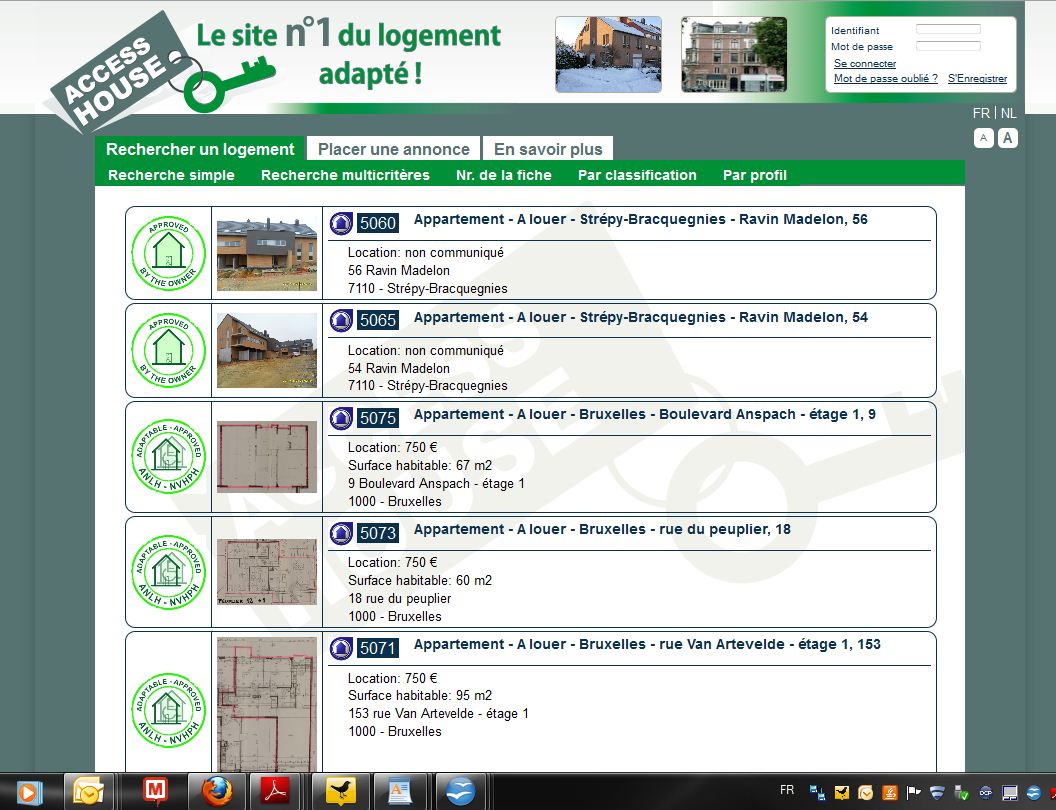1056x810 pixels.
Task: Select Par classification in the submenu
Action: pos(637,175)
